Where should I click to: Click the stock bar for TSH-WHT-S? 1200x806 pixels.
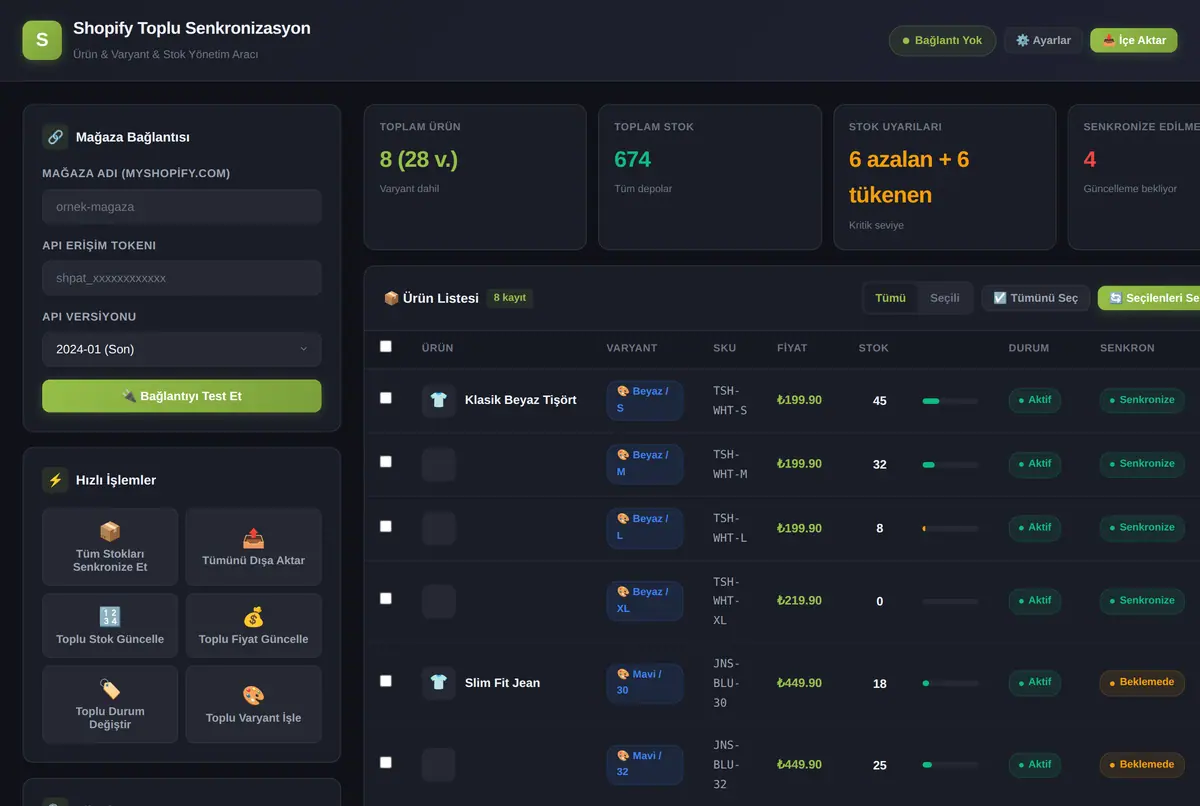point(950,401)
